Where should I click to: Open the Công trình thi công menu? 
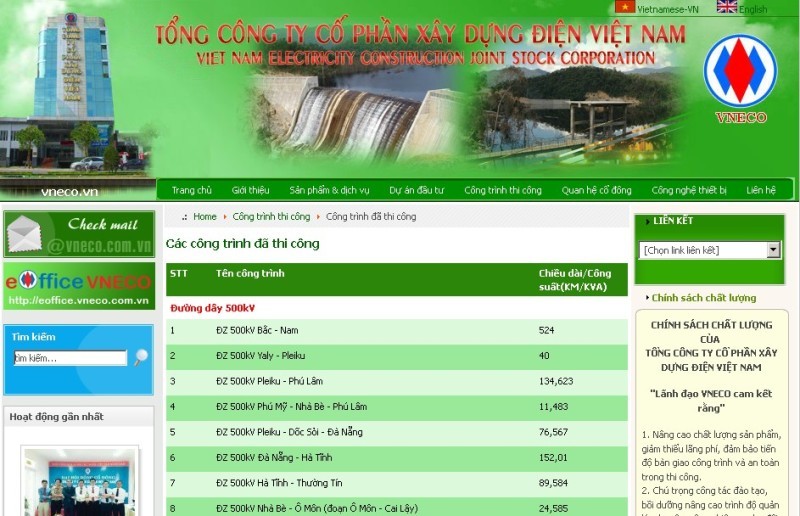click(503, 190)
